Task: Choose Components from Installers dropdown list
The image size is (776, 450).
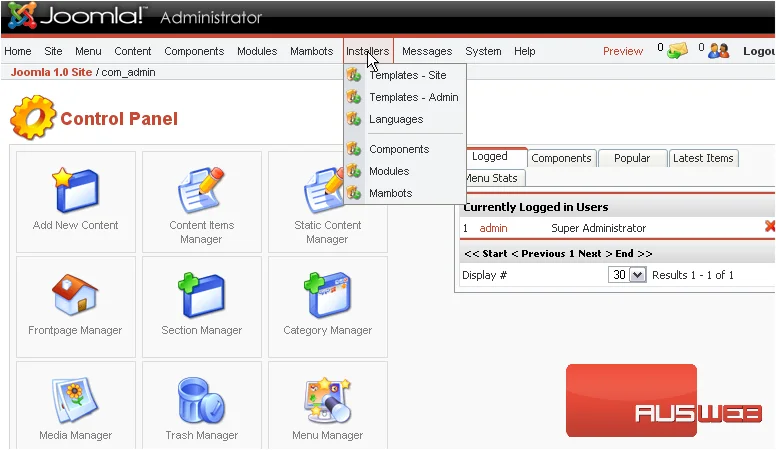Action: (x=399, y=149)
